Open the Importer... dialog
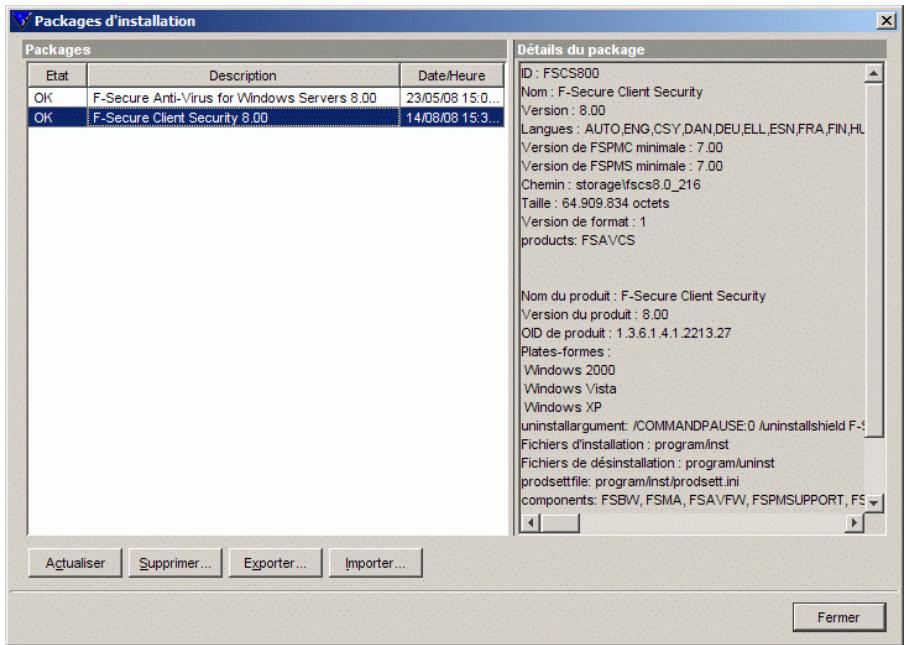 [x=375, y=563]
